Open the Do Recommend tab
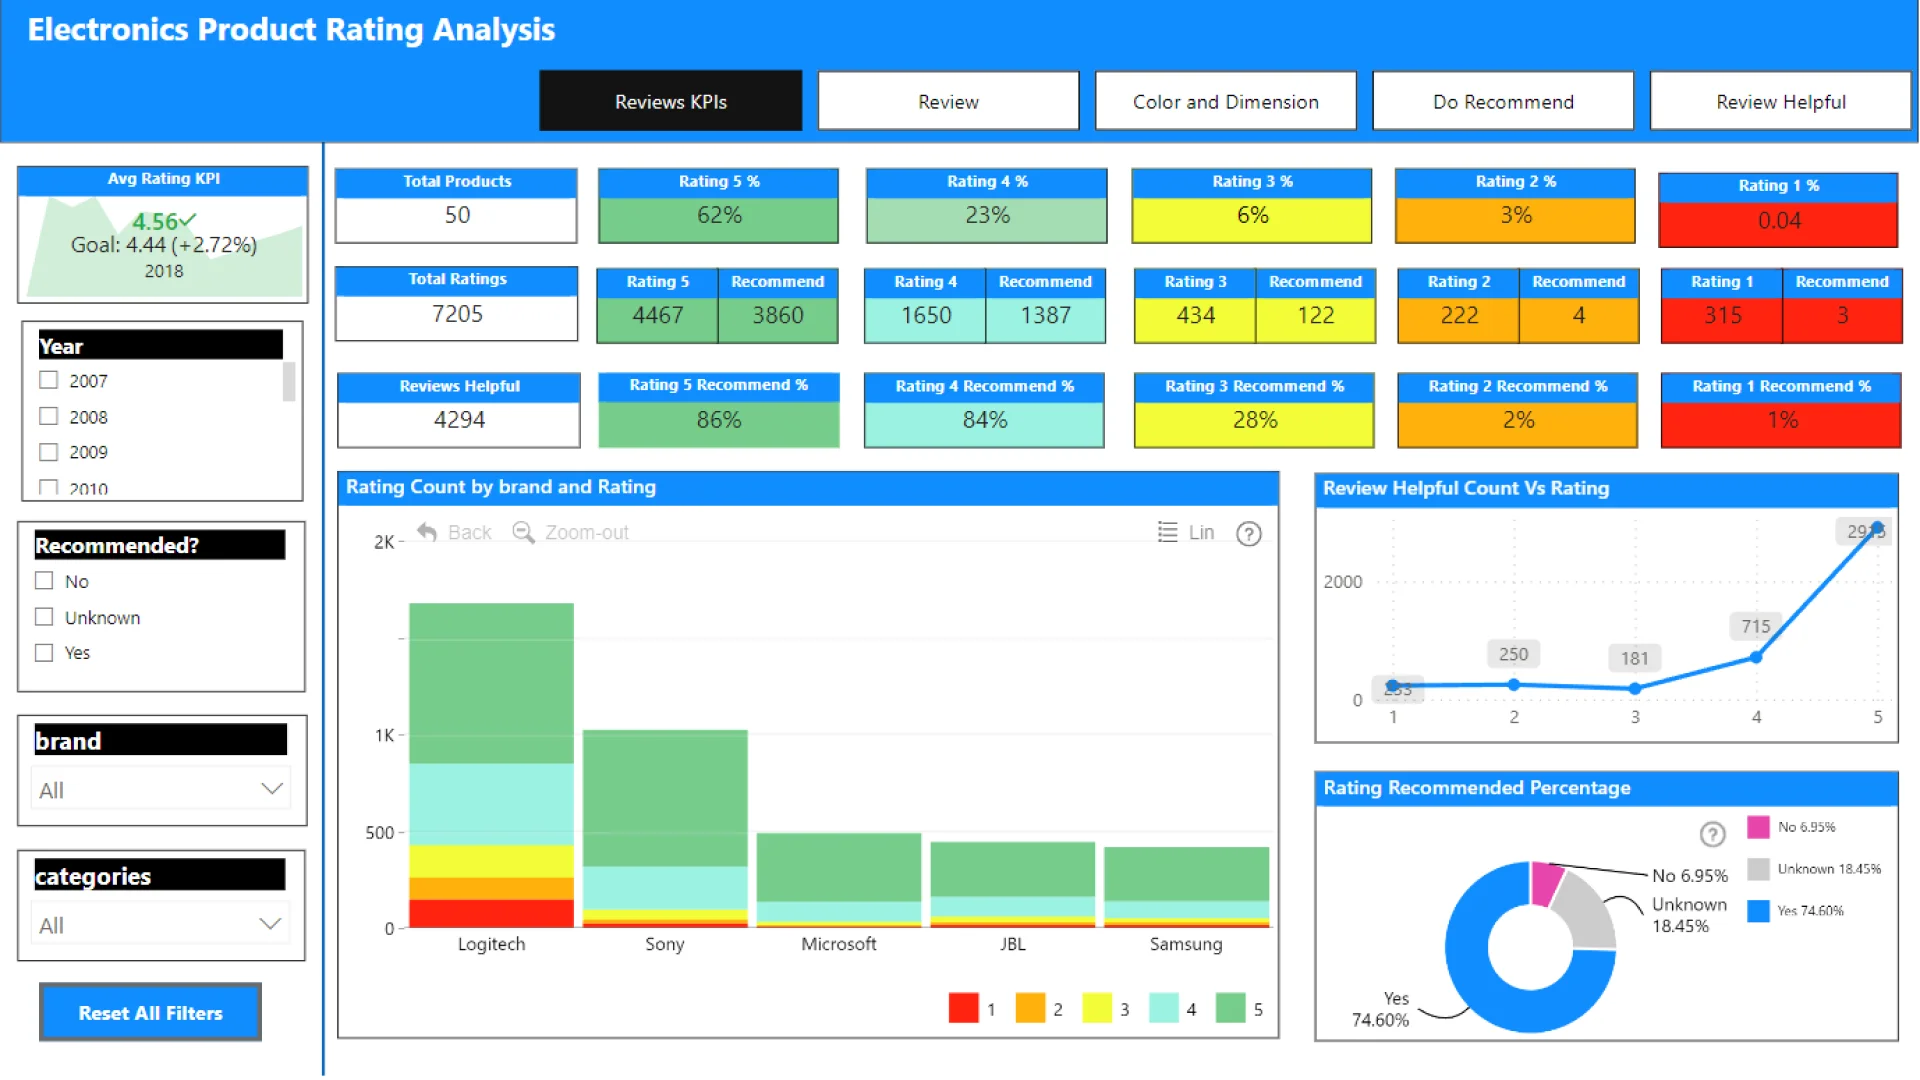Image resolution: width=1920 pixels, height=1080 pixels. 1503,101
